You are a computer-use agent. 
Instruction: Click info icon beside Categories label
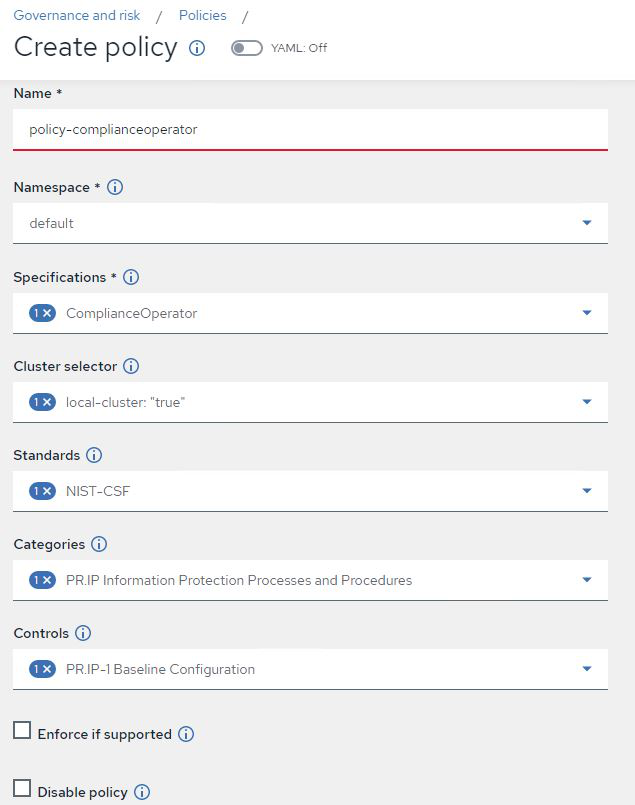[99, 545]
